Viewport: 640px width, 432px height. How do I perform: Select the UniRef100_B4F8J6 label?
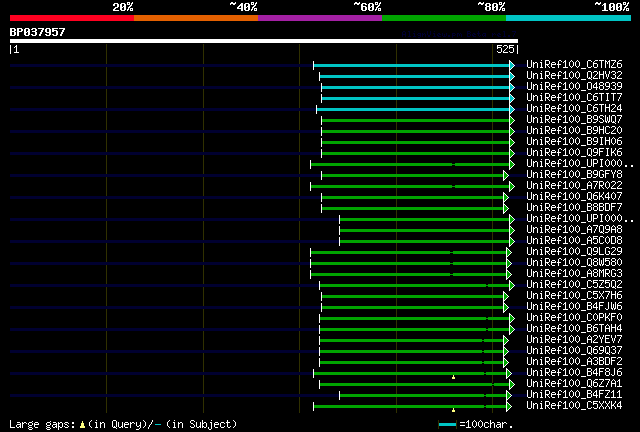pyautogui.click(x=574, y=373)
